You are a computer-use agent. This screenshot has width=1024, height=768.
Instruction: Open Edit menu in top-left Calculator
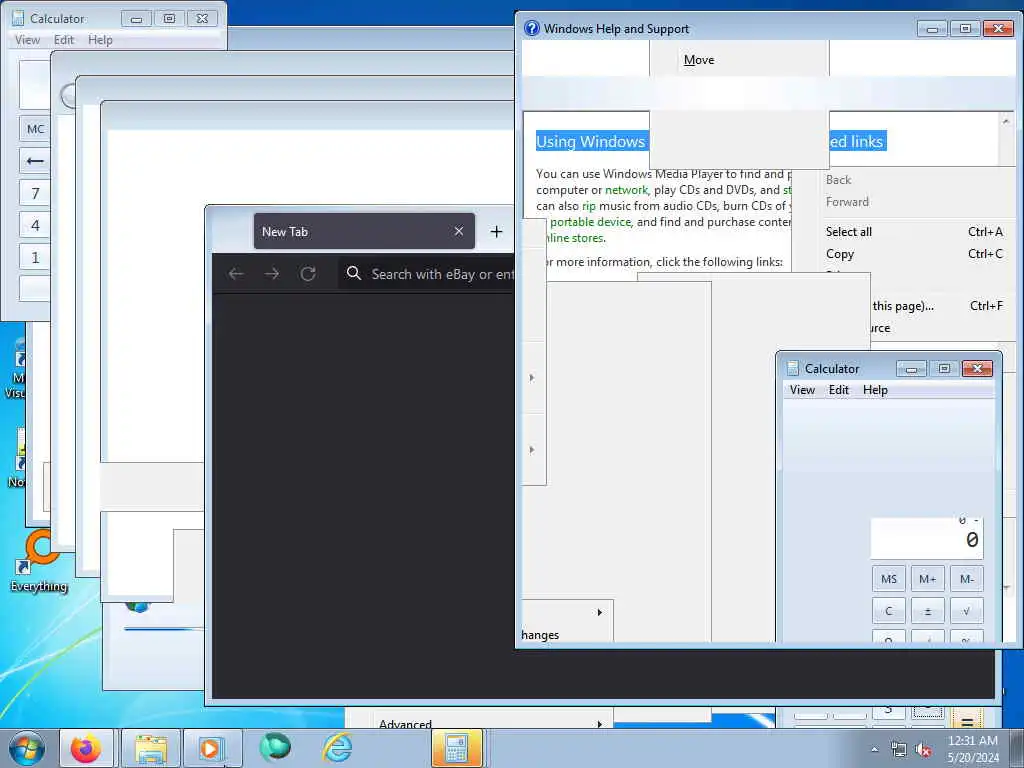[x=64, y=40]
